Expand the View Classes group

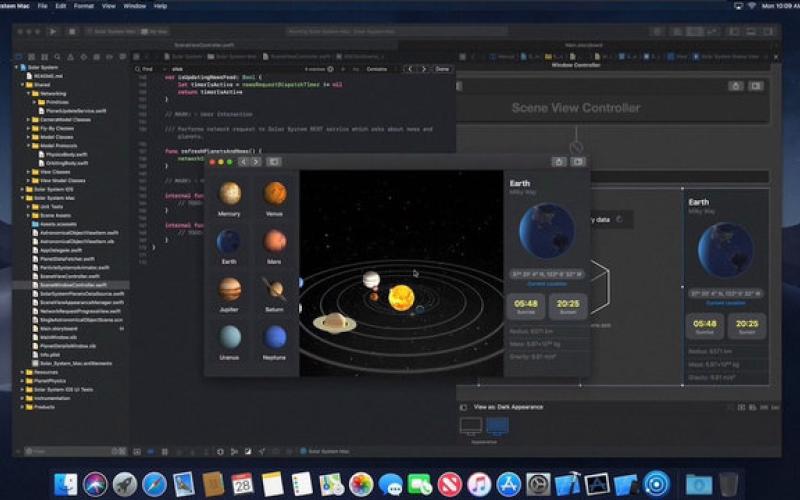[x=28, y=171]
